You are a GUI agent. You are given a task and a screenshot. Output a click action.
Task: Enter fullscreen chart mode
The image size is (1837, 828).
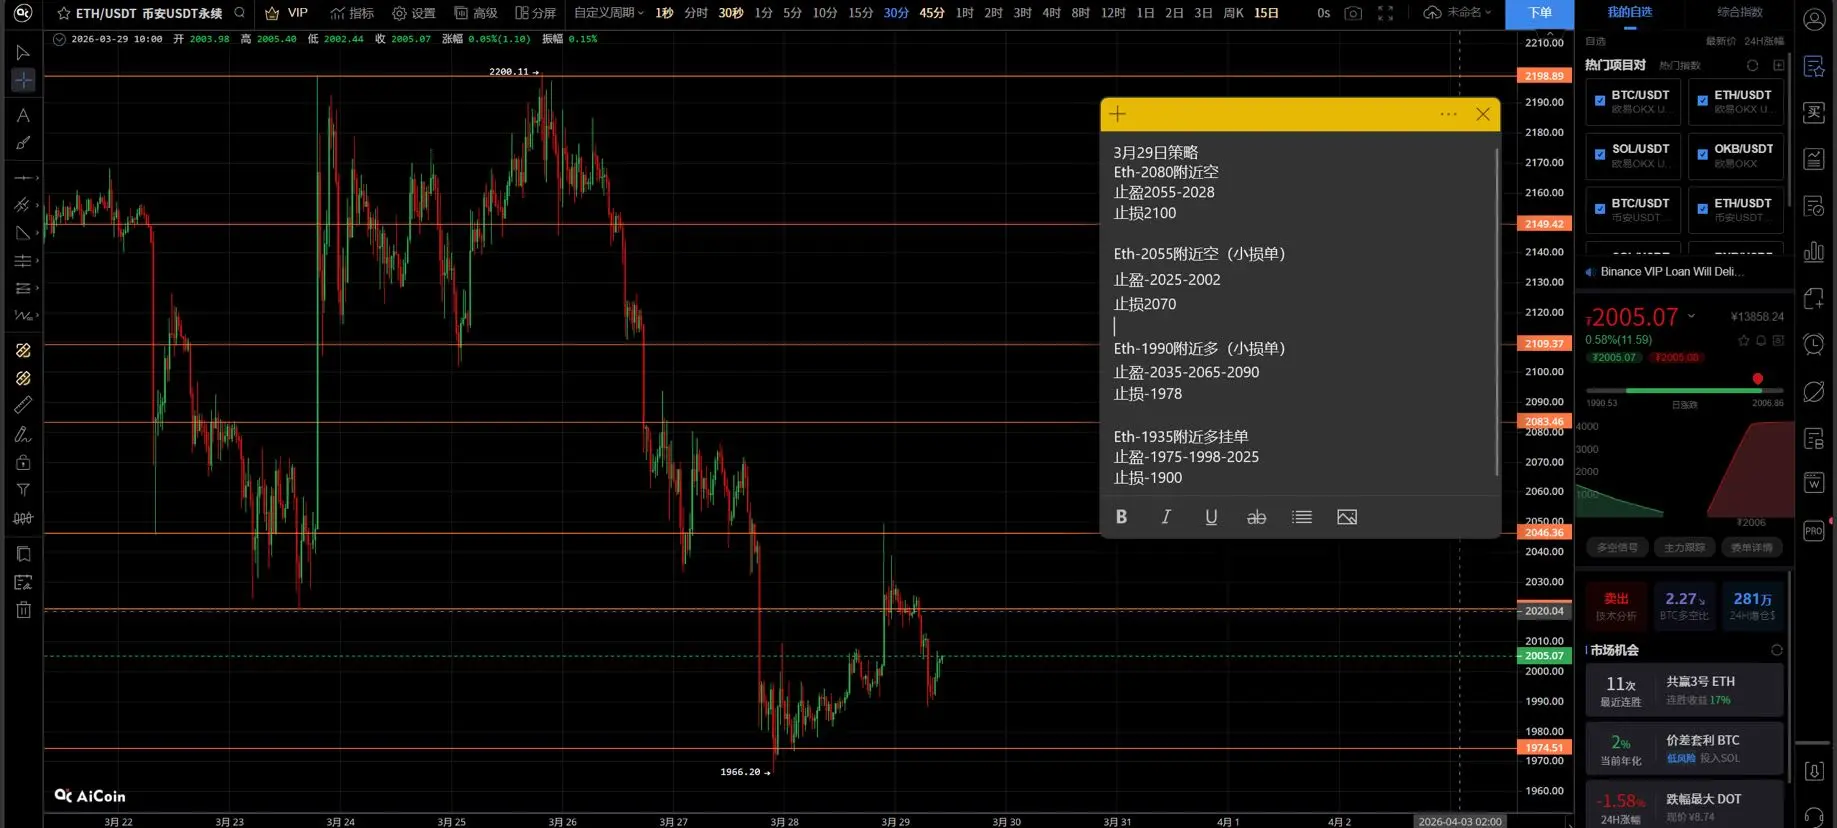tap(1385, 13)
